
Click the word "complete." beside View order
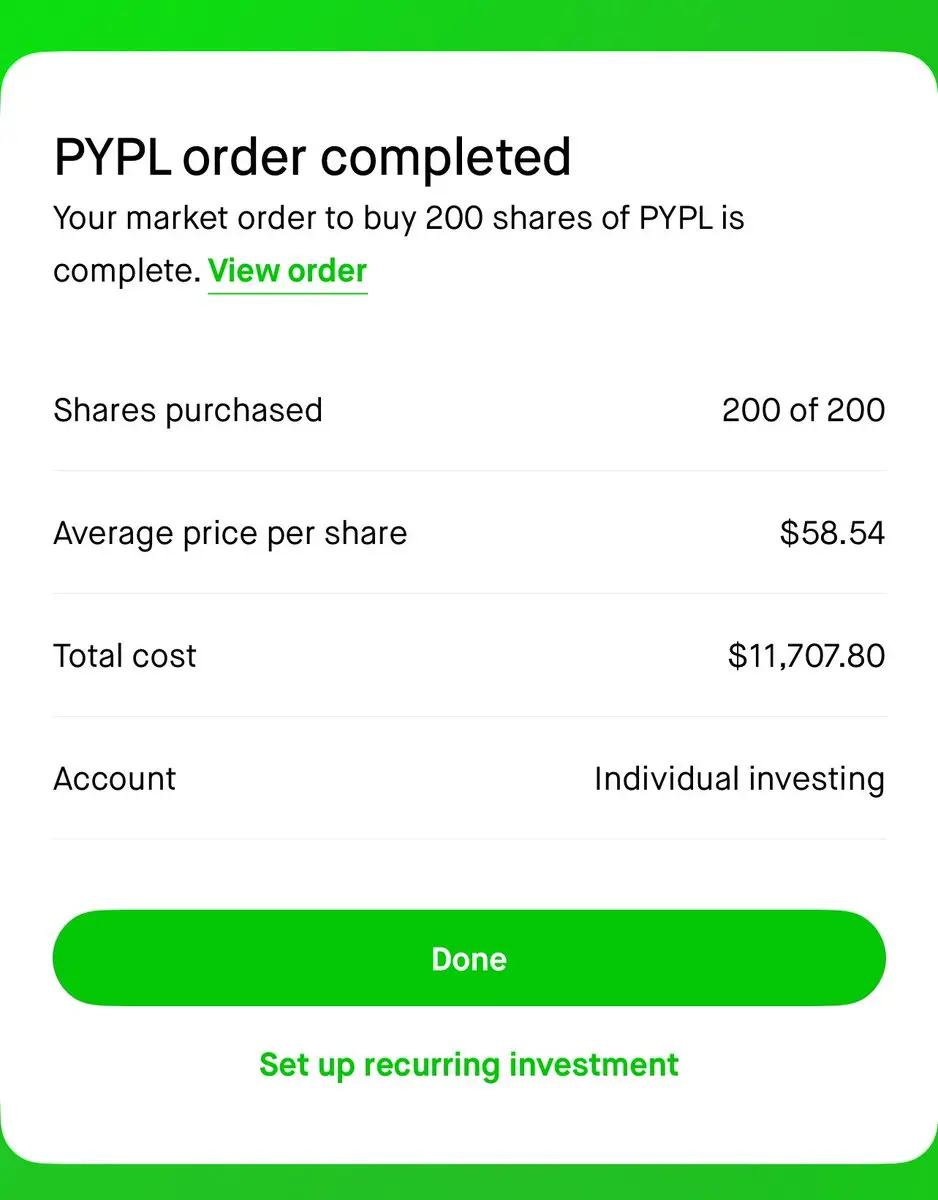pyautogui.click(x=127, y=271)
